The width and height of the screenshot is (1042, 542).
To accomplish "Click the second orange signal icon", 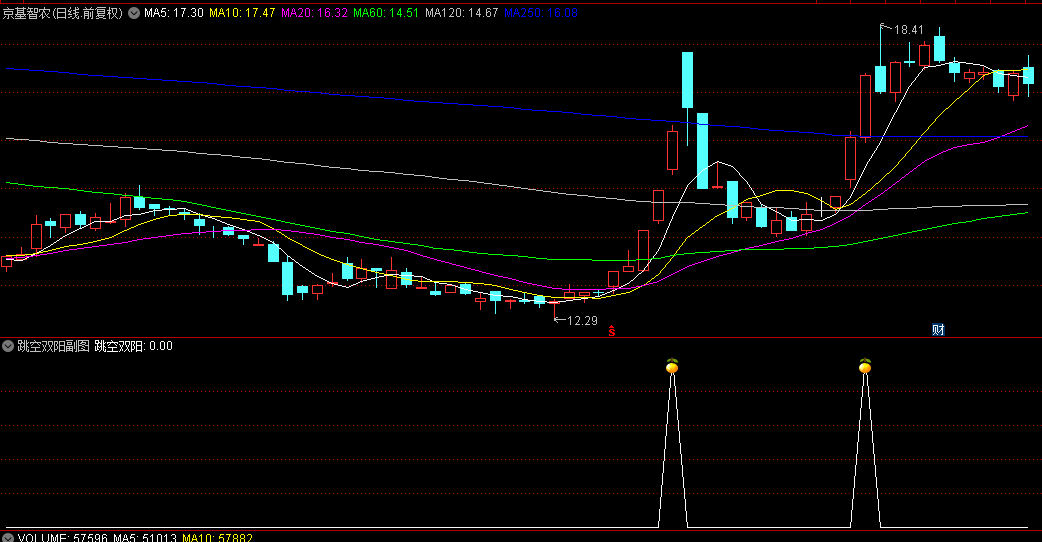I will pyautogui.click(x=865, y=366).
